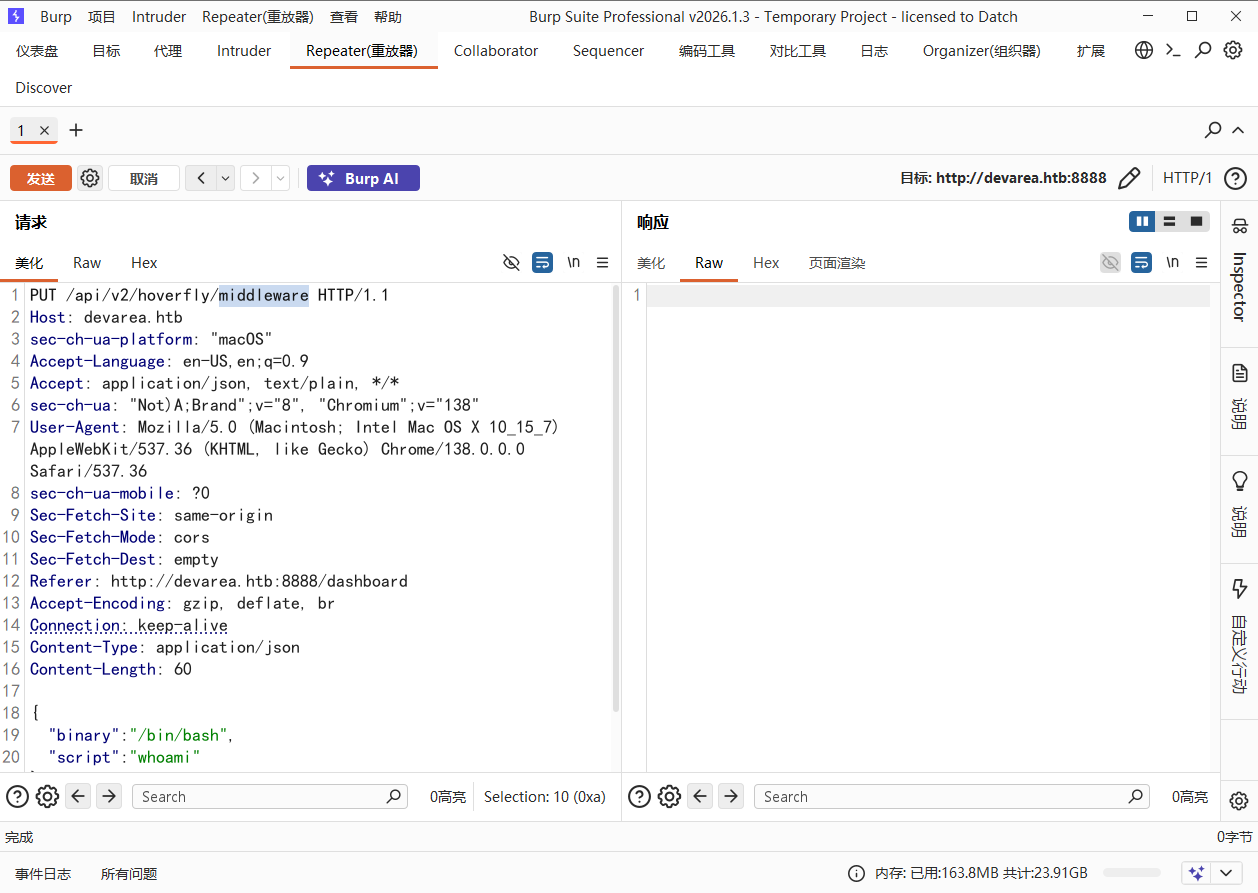The width and height of the screenshot is (1258, 893).
Task: Select the response 页面渲染 render tab
Action: [837, 262]
